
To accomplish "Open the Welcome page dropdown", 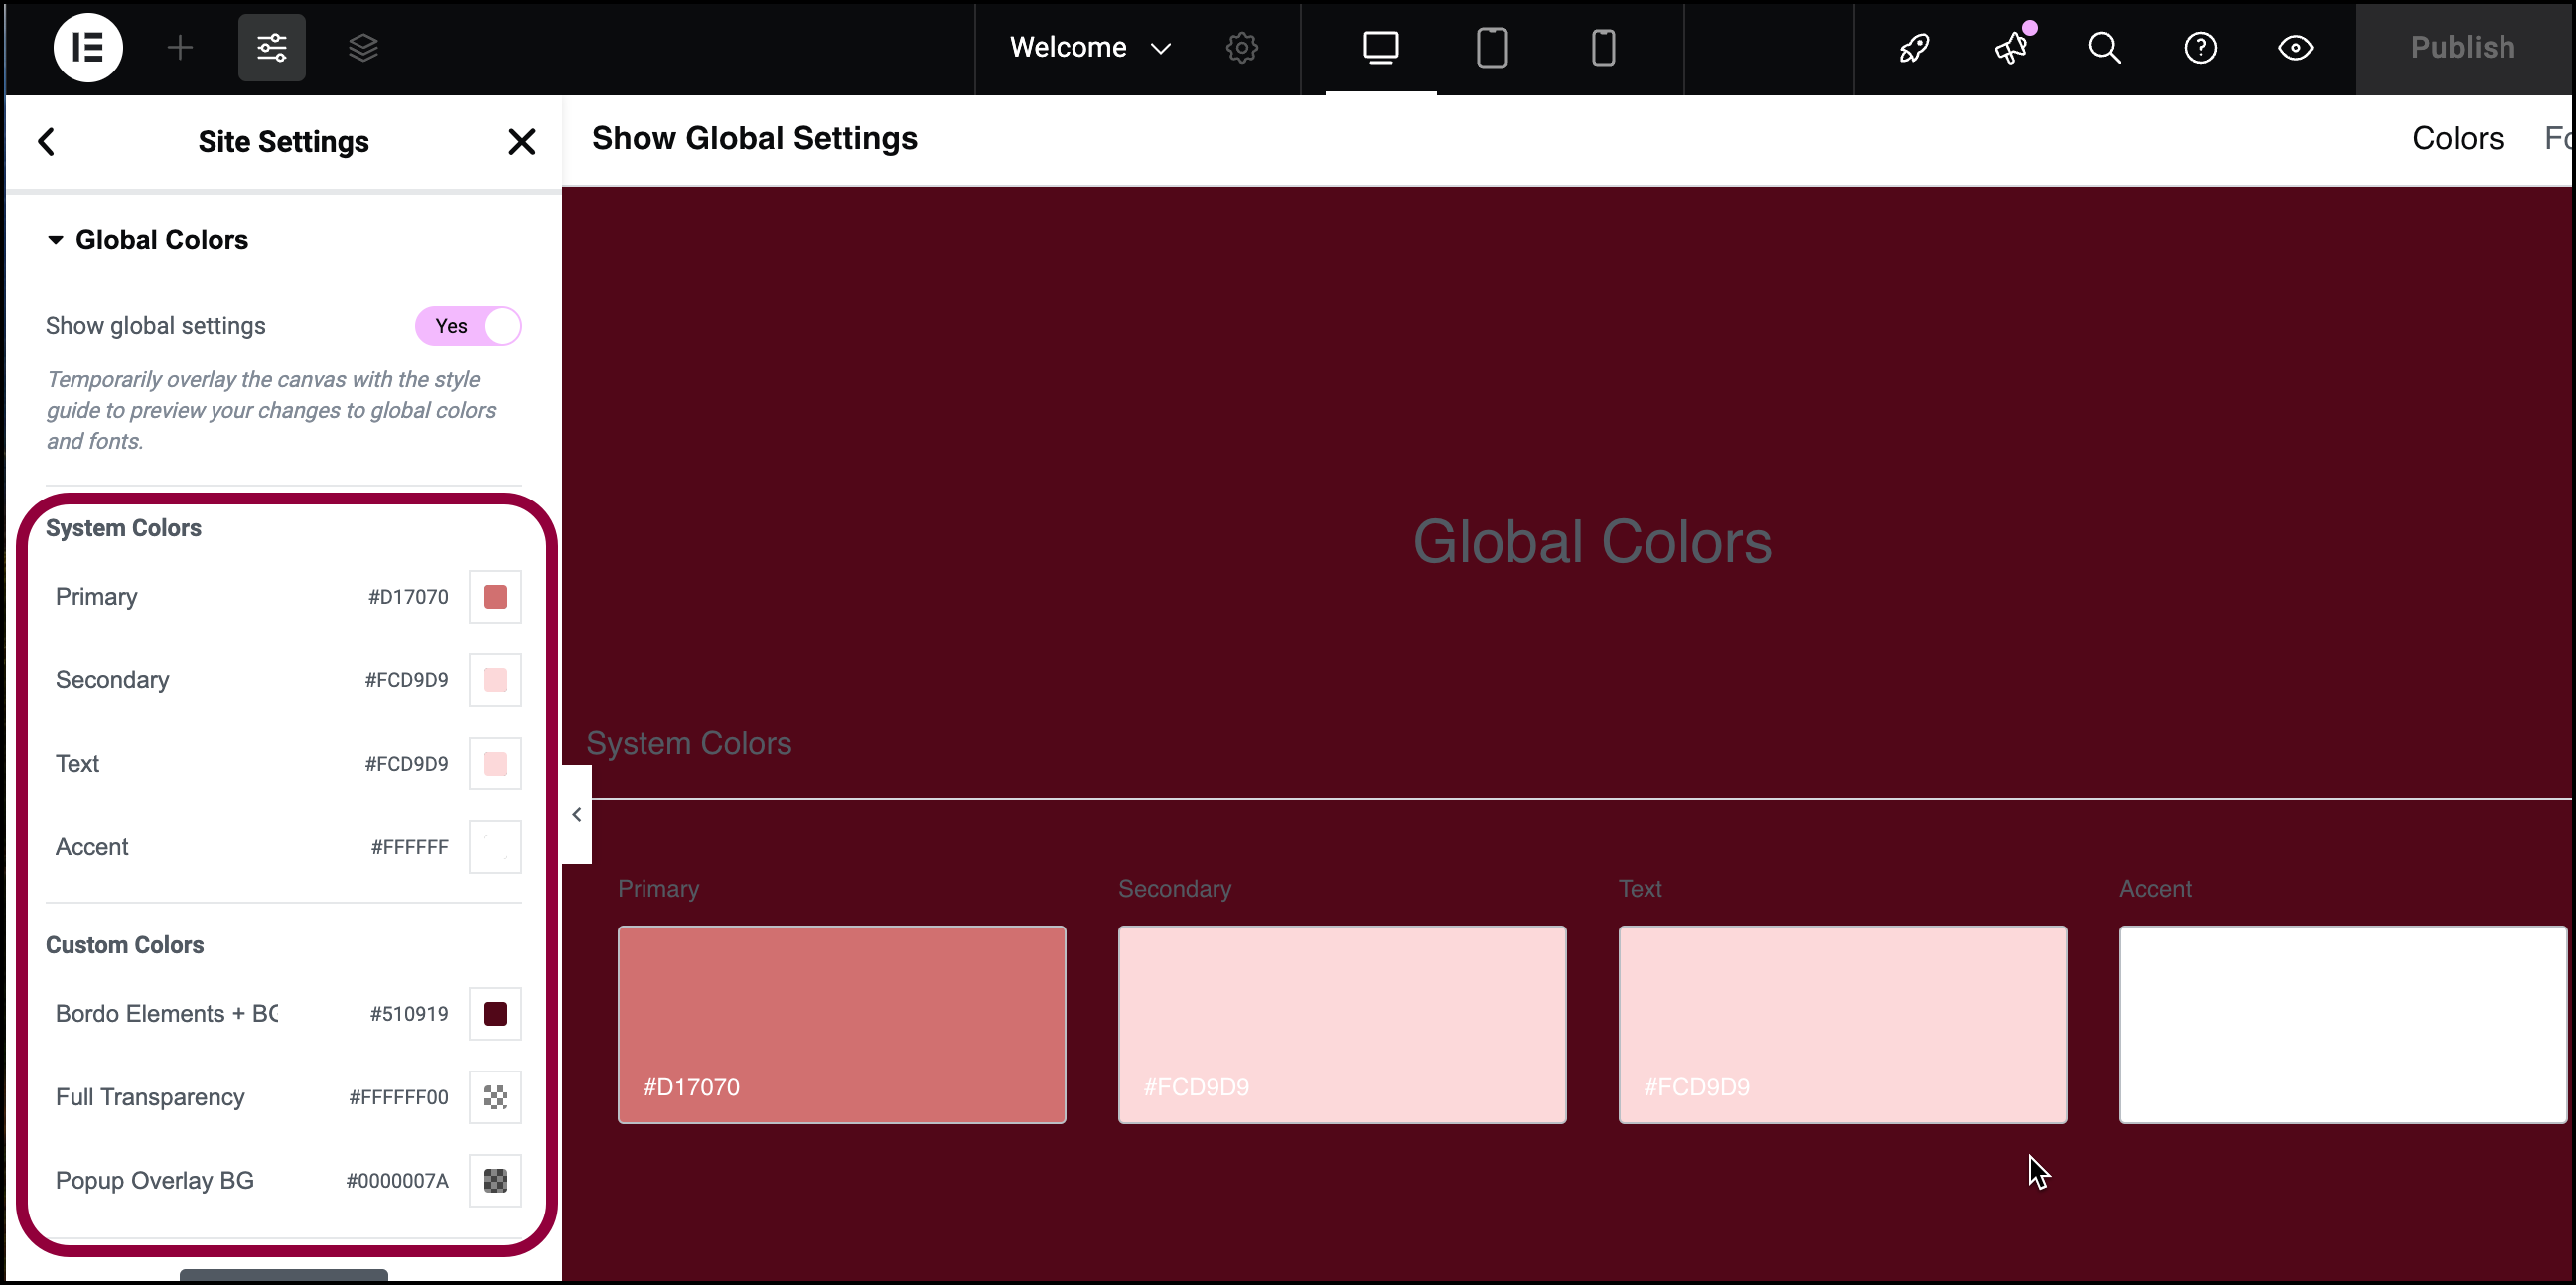I will pyautogui.click(x=1090, y=47).
